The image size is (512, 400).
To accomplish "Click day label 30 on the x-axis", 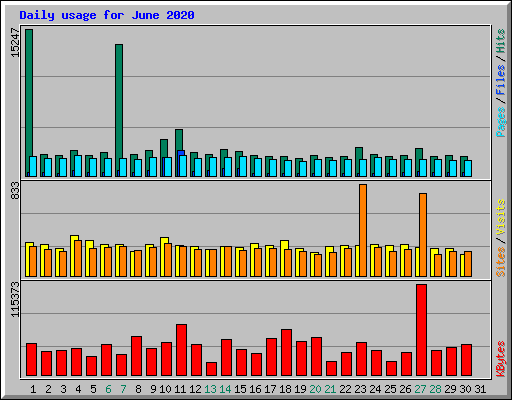I will click(x=465, y=389).
